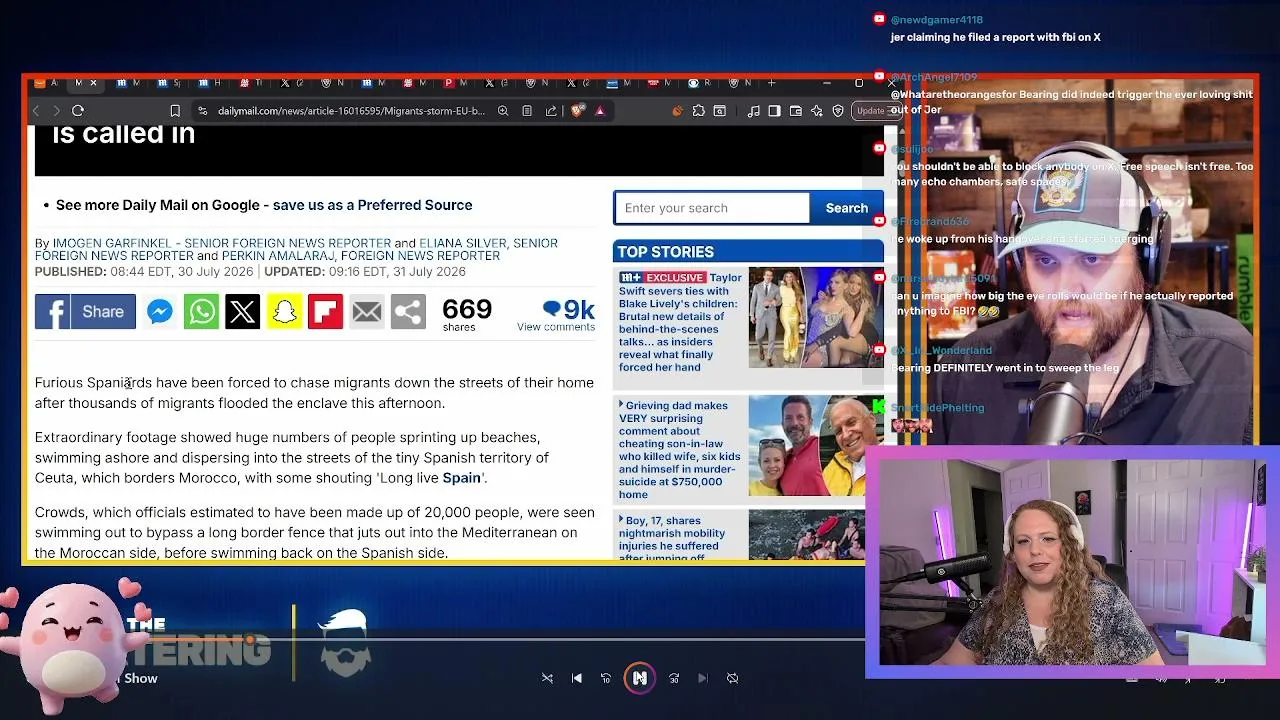
Task: Toggle shuffle in the media player
Action: (x=547, y=678)
